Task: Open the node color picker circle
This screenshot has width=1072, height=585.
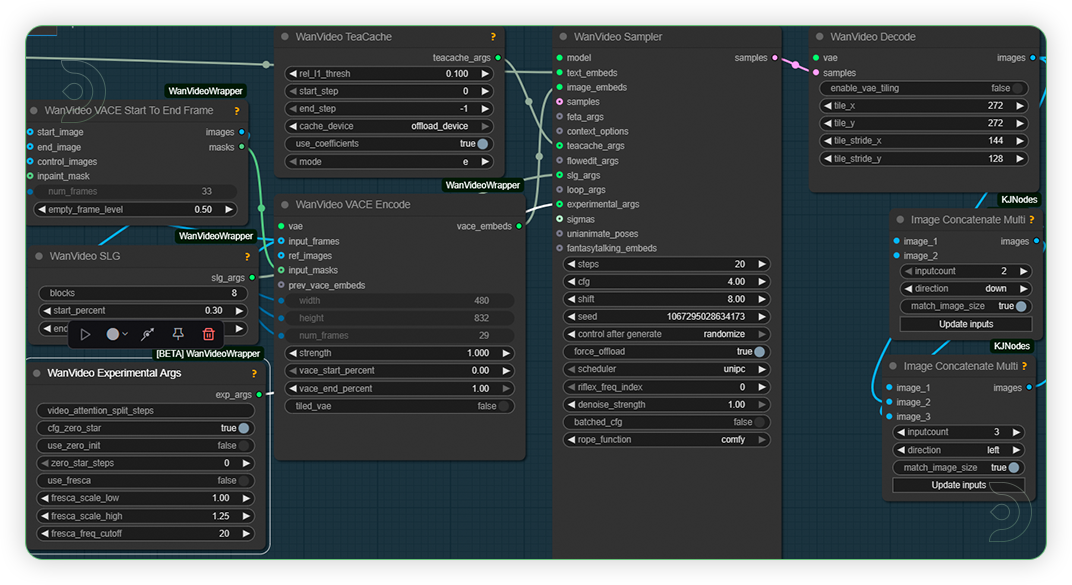Action: pos(113,334)
